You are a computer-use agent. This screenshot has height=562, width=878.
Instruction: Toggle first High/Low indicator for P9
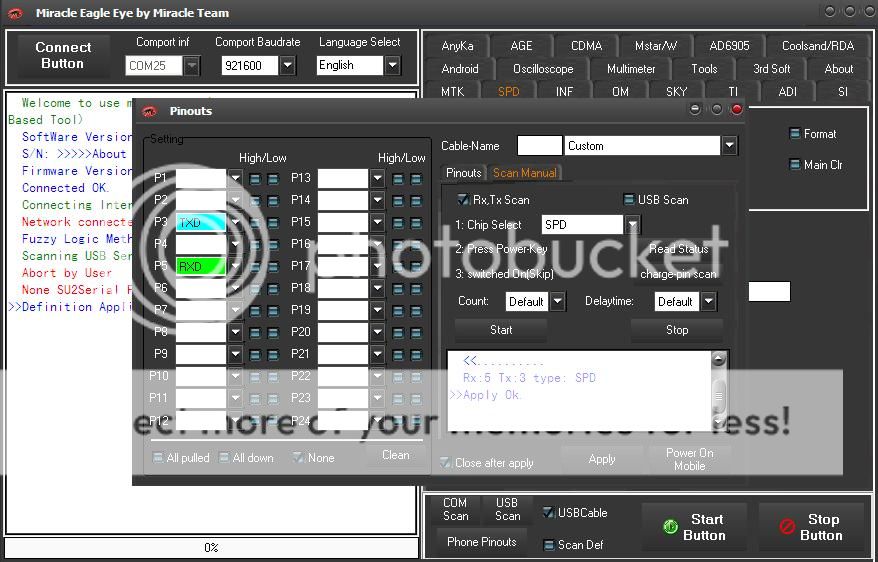(x=255, y=355)
